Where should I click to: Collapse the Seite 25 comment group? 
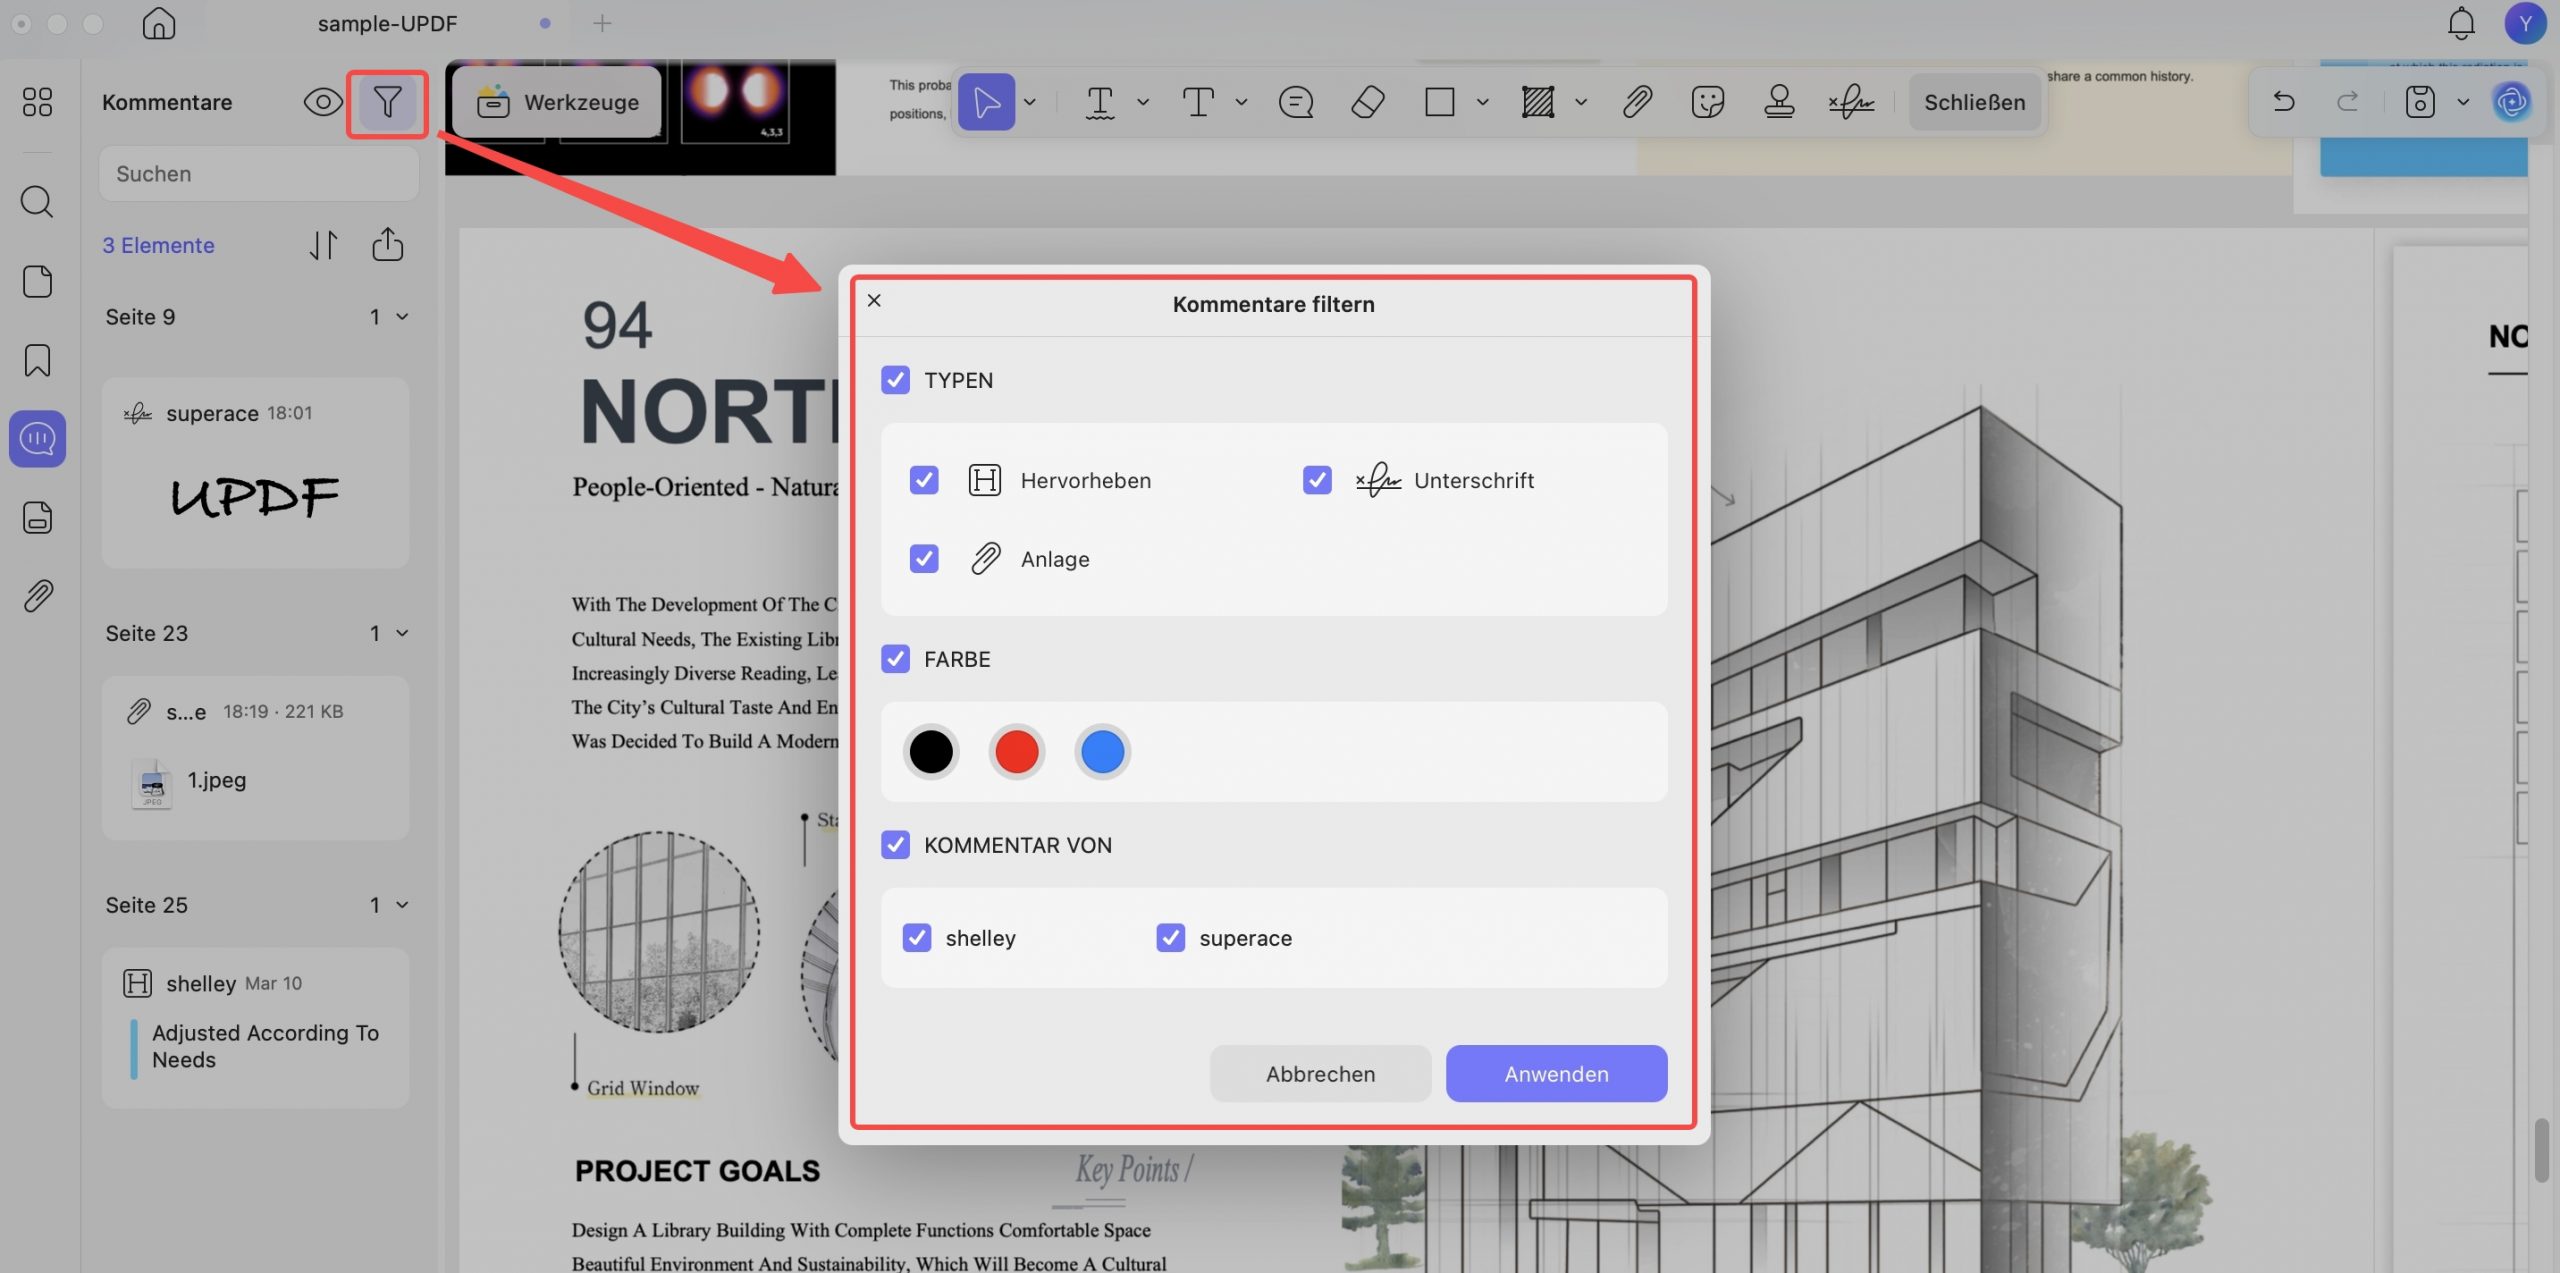tap(402, 905)
